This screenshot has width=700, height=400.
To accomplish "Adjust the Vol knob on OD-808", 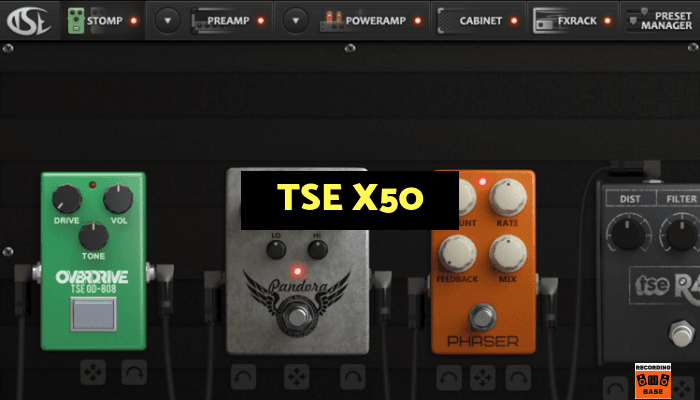I will point(118,199).
